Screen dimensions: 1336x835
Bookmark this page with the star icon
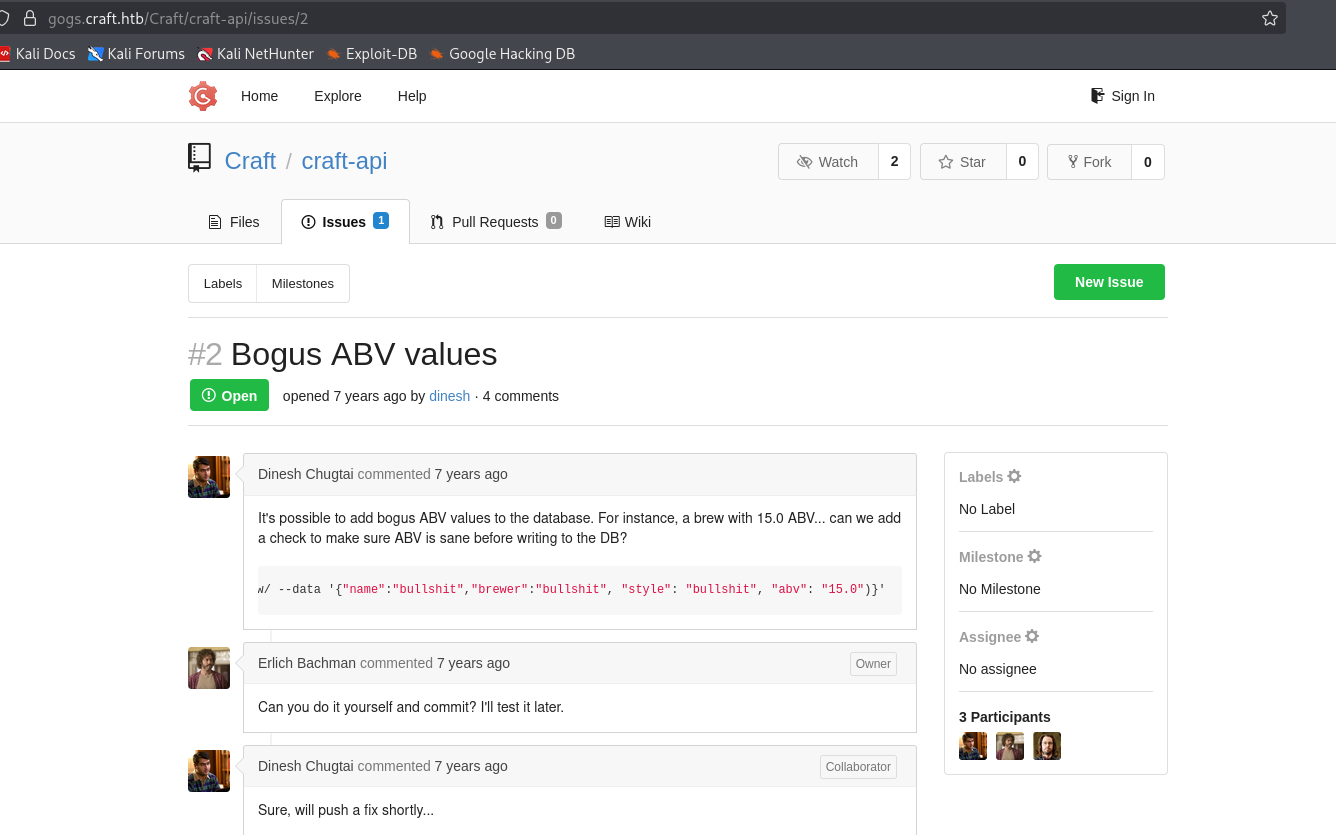pos(1270,18)
